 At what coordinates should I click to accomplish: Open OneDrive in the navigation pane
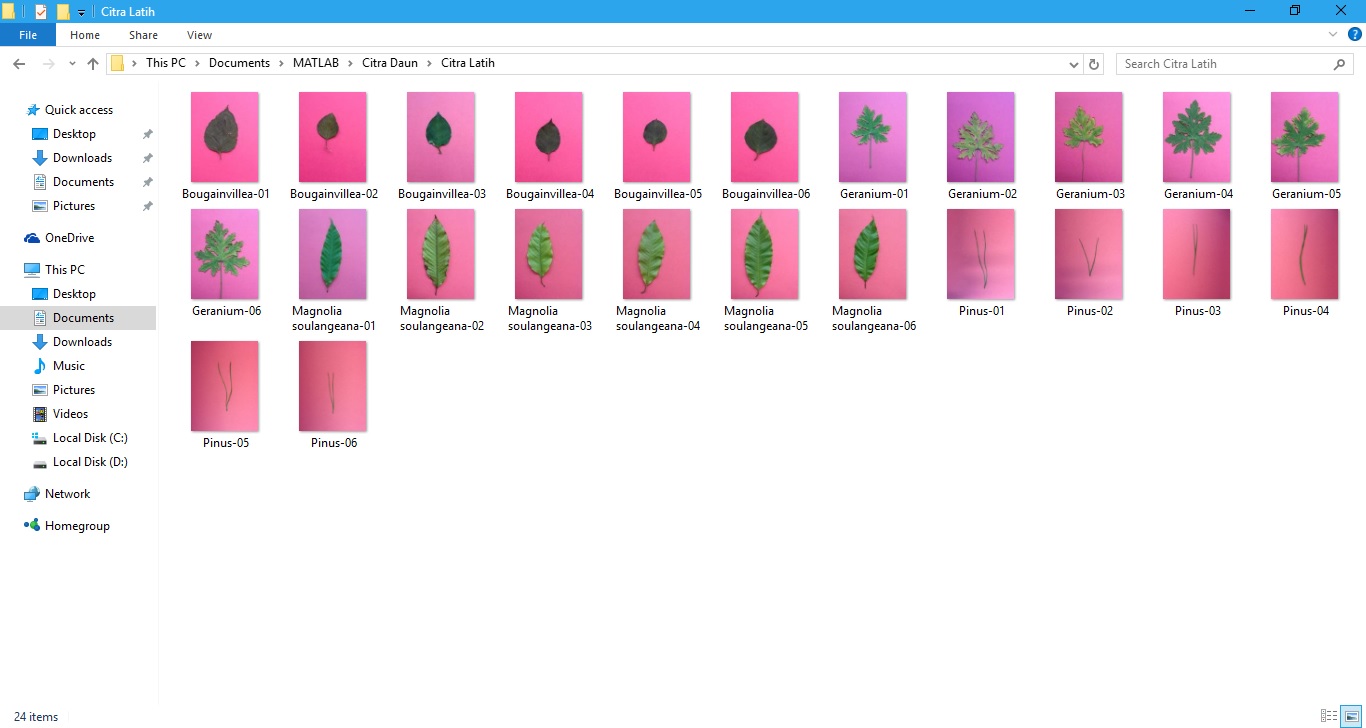[69, 238]
